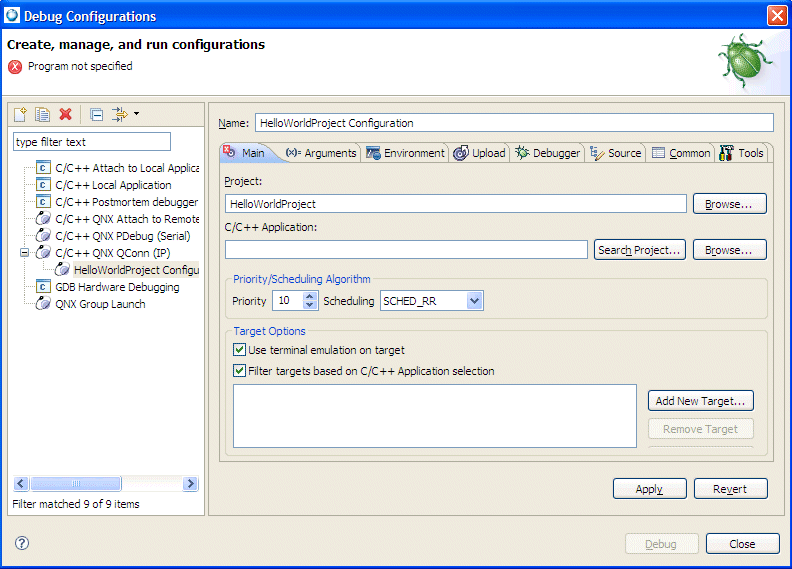Switch to the Debugger tab
This screenshot has width=792, height=569.
click(548, 153)
